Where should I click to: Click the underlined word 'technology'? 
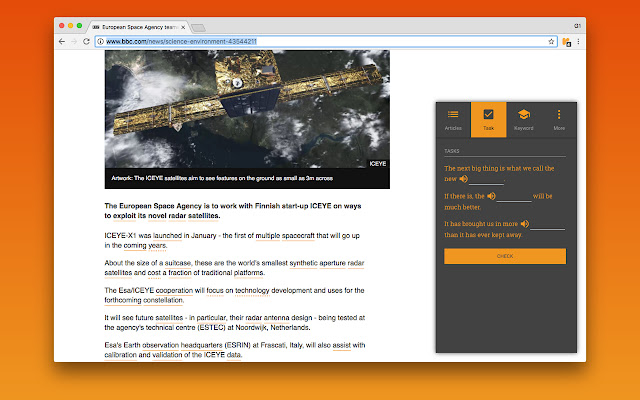(252, 290)
